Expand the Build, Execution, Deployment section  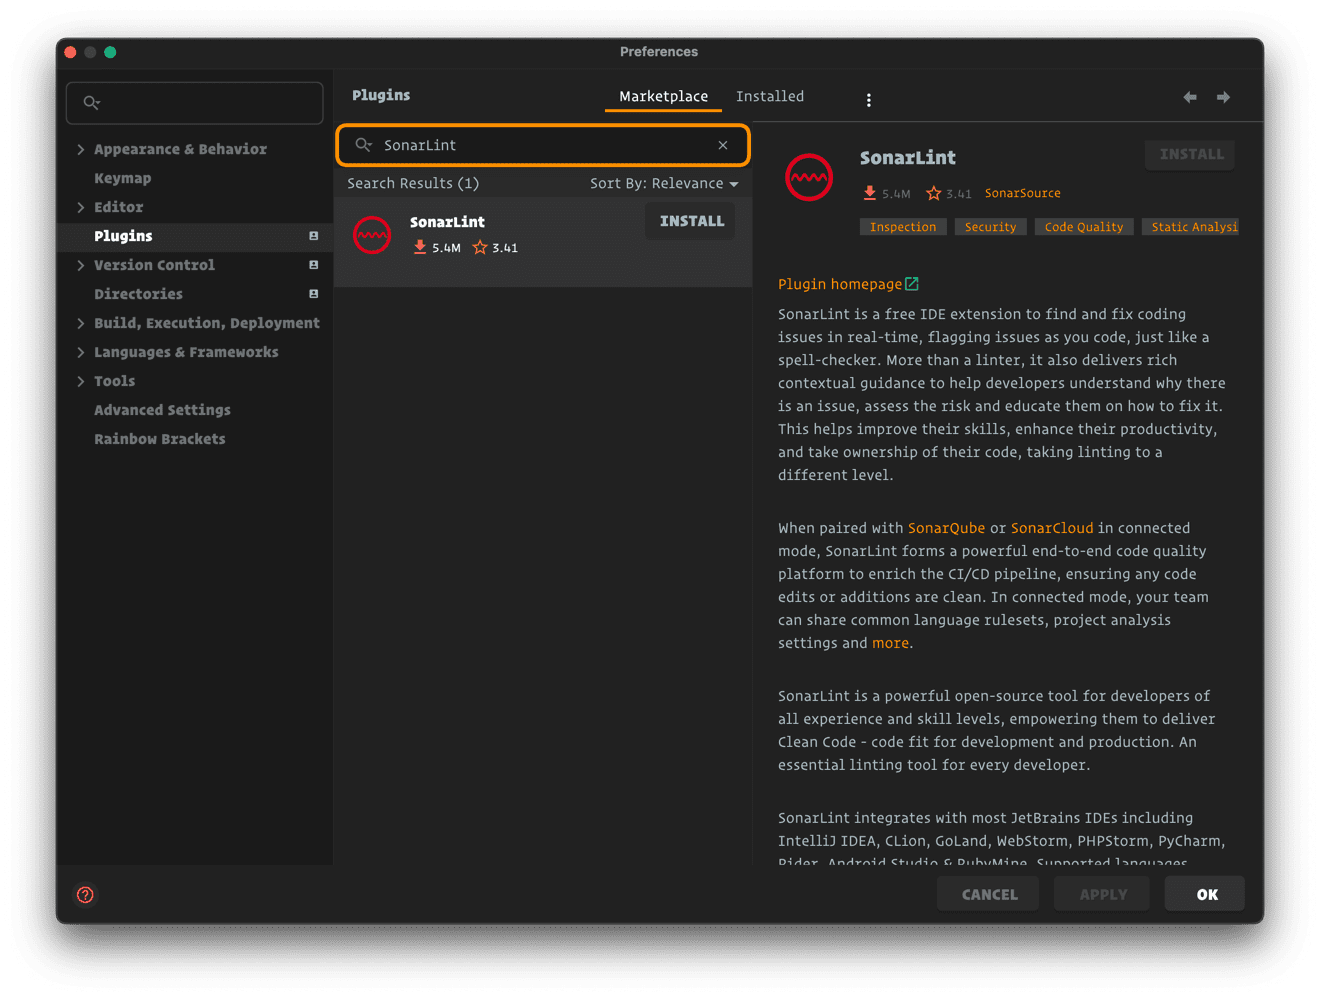(81, 323)
